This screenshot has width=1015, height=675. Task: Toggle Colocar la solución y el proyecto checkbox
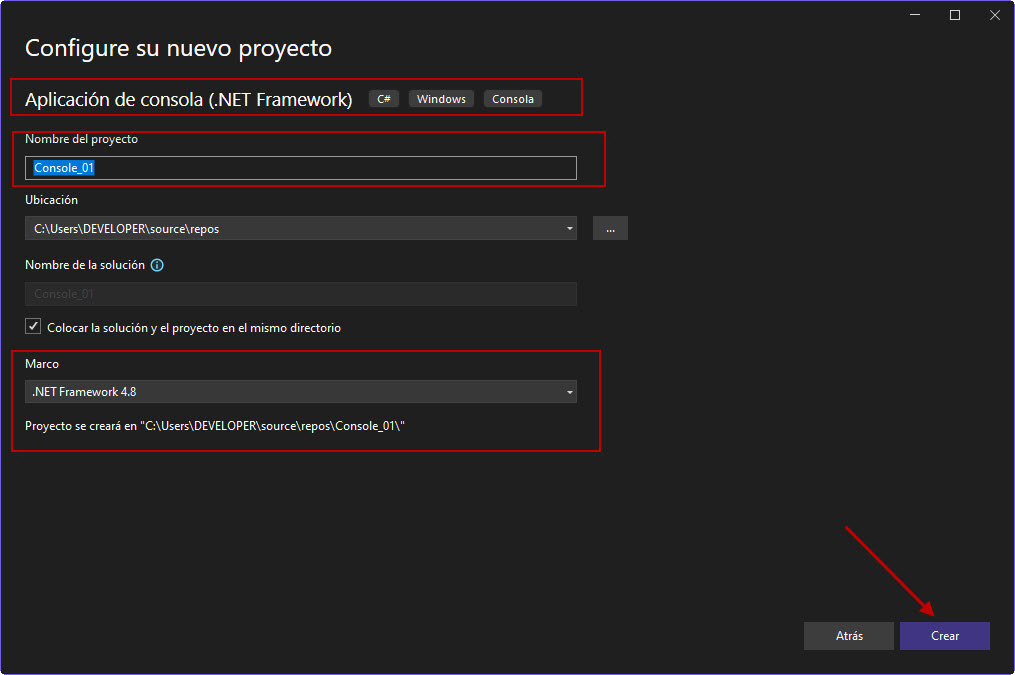tap(33, 326)
